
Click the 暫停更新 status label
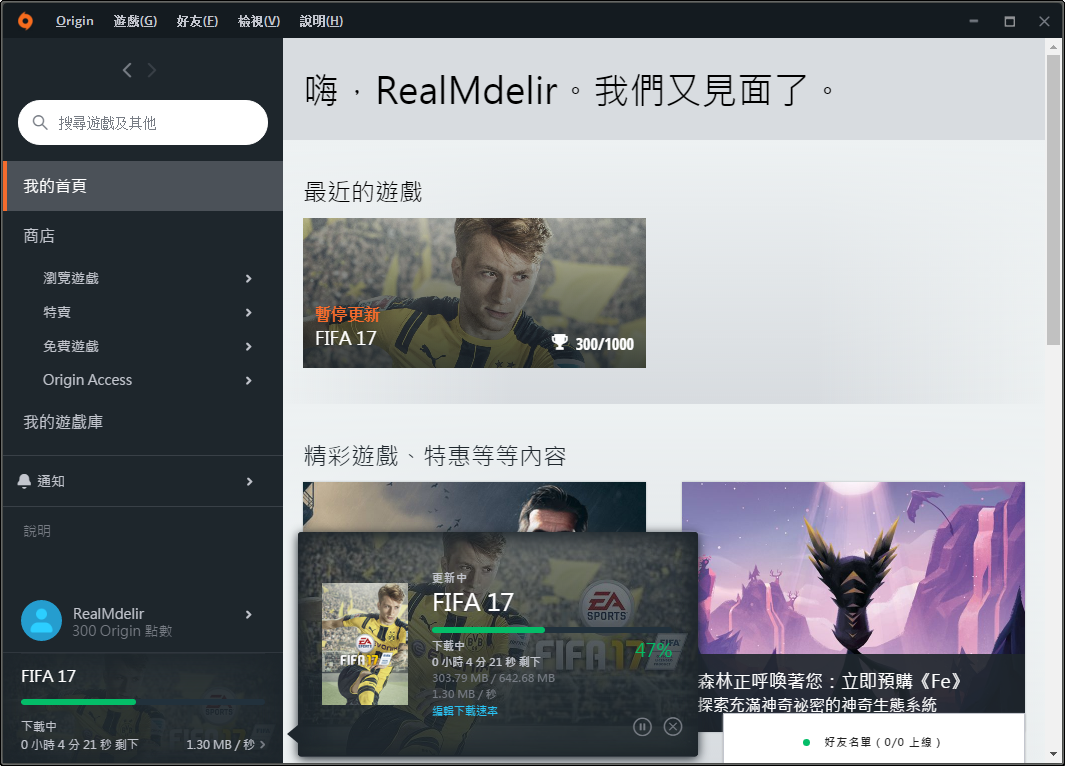[347, 314]
